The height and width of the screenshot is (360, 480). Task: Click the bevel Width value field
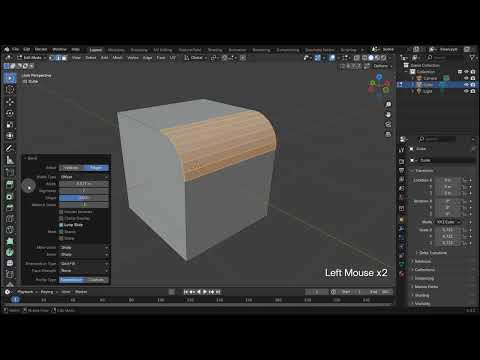coord(84,184)
